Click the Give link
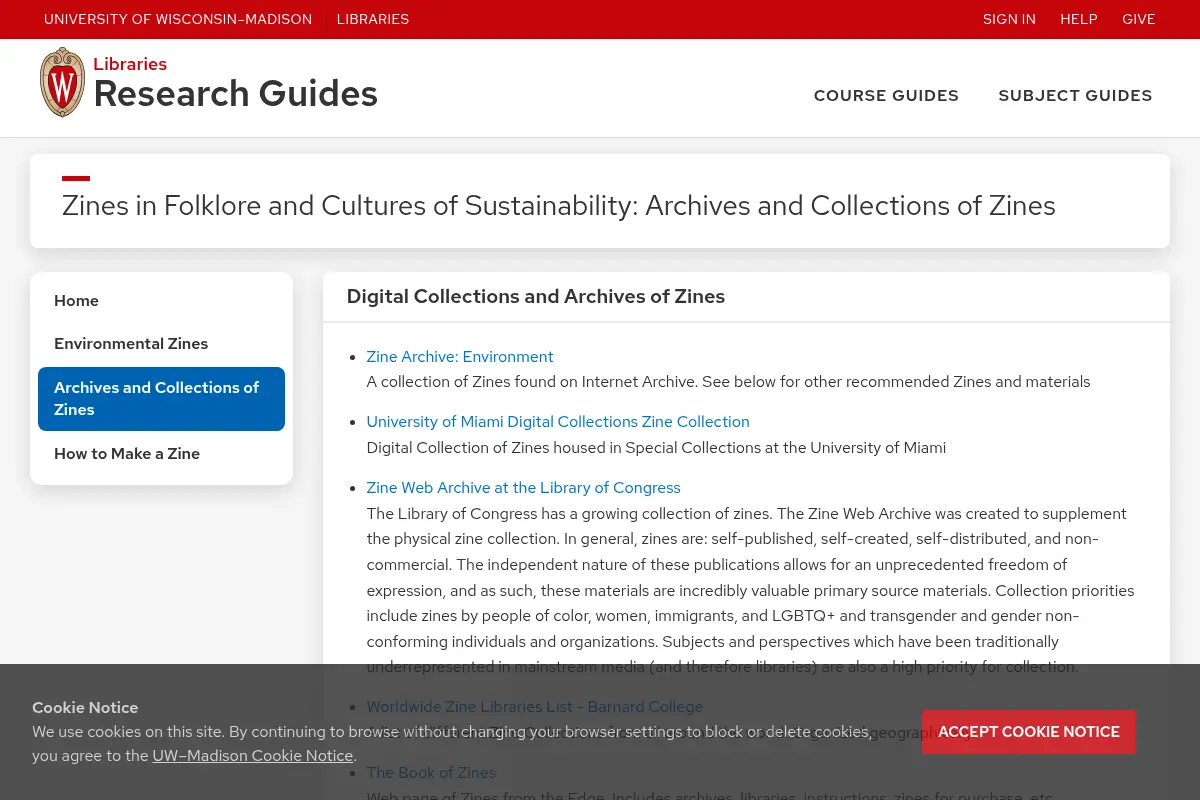The height and width of the screenshot is (800, 1200). (1139, 19)
